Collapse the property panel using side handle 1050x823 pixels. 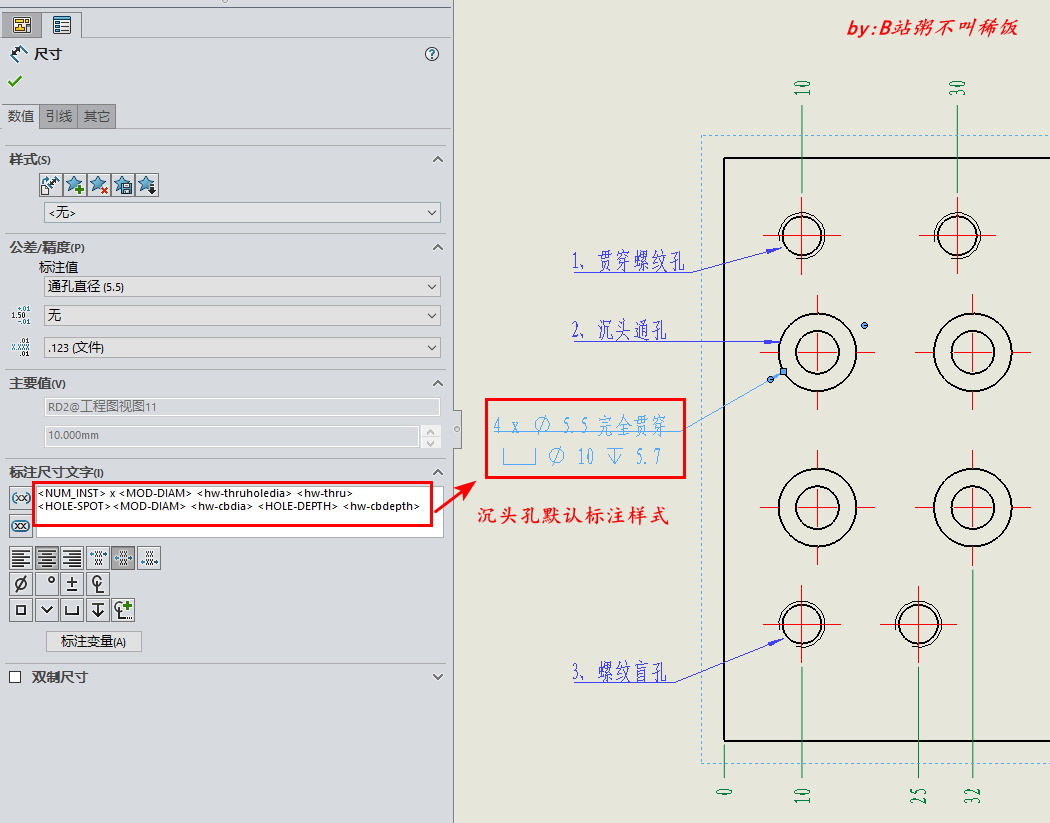pyautogui.click(x=457, y=429)
